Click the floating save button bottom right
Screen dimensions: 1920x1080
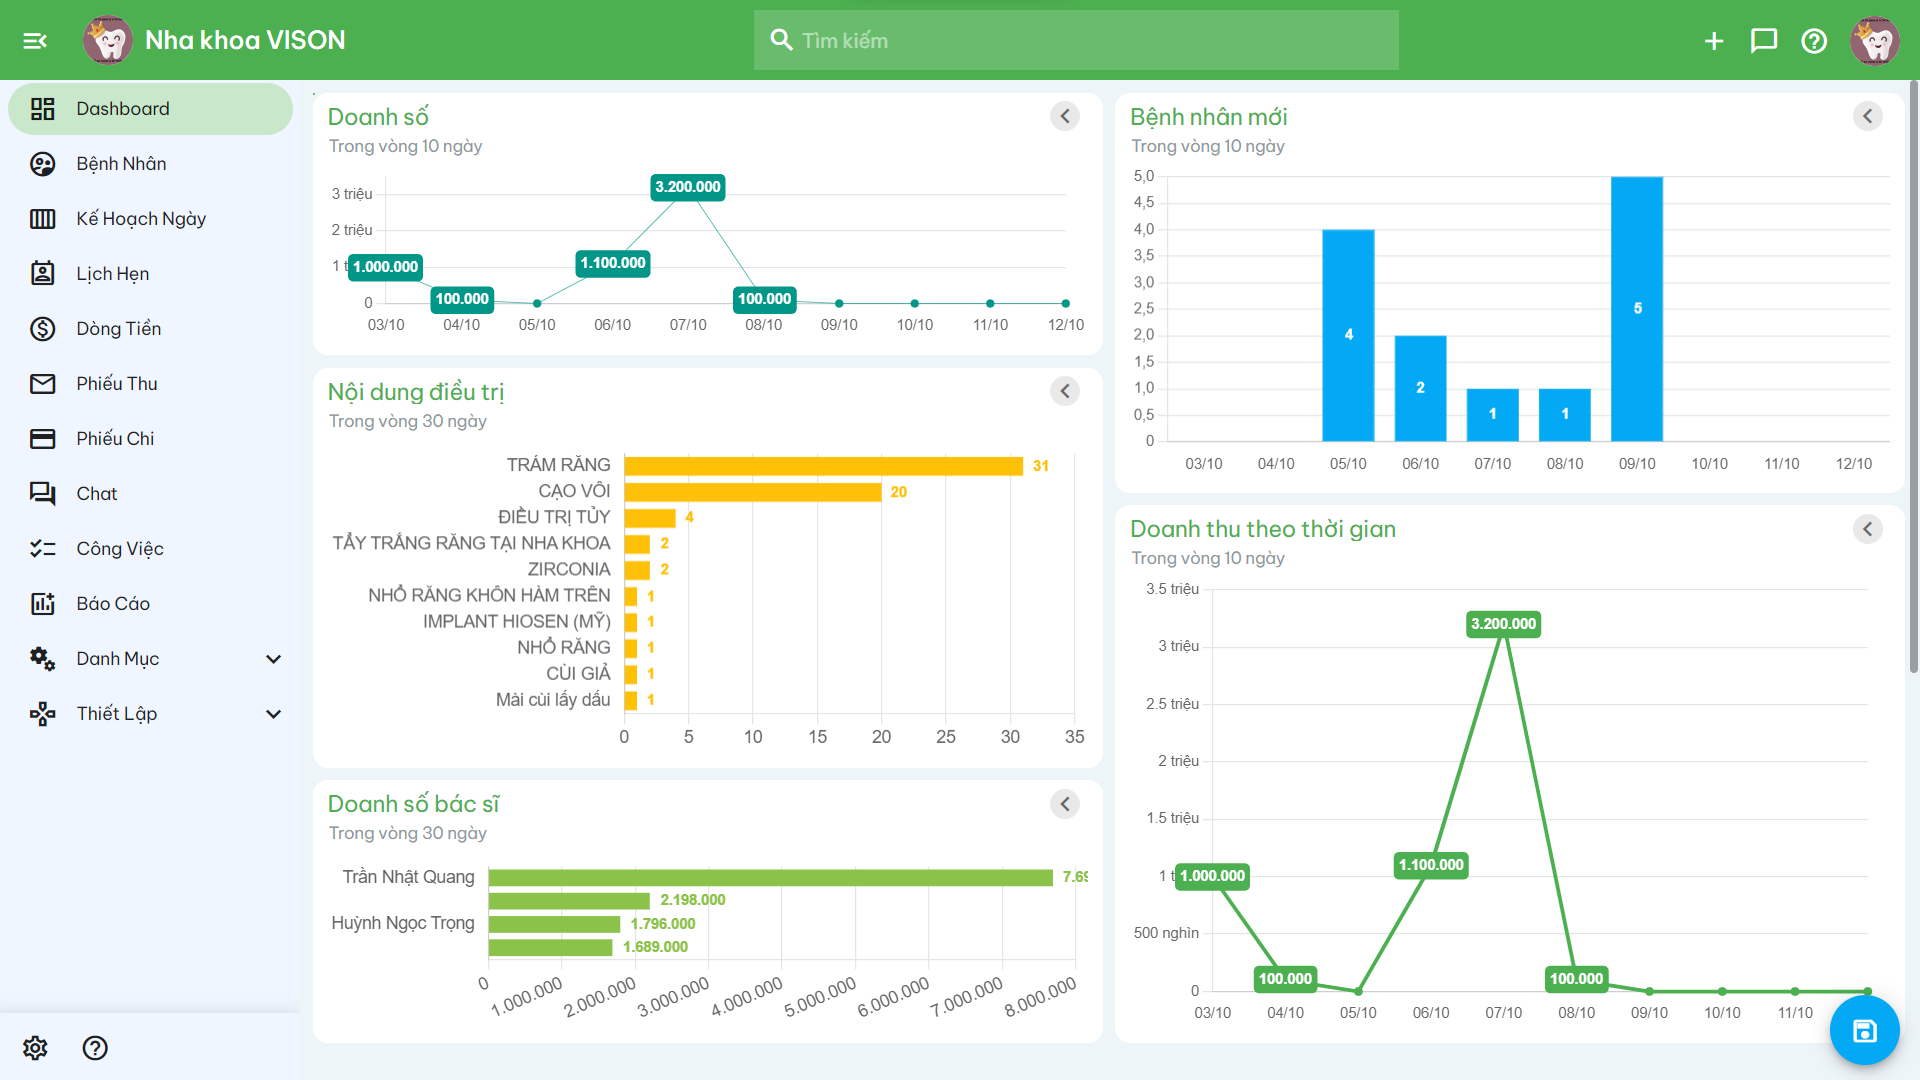(1864, 1029)
